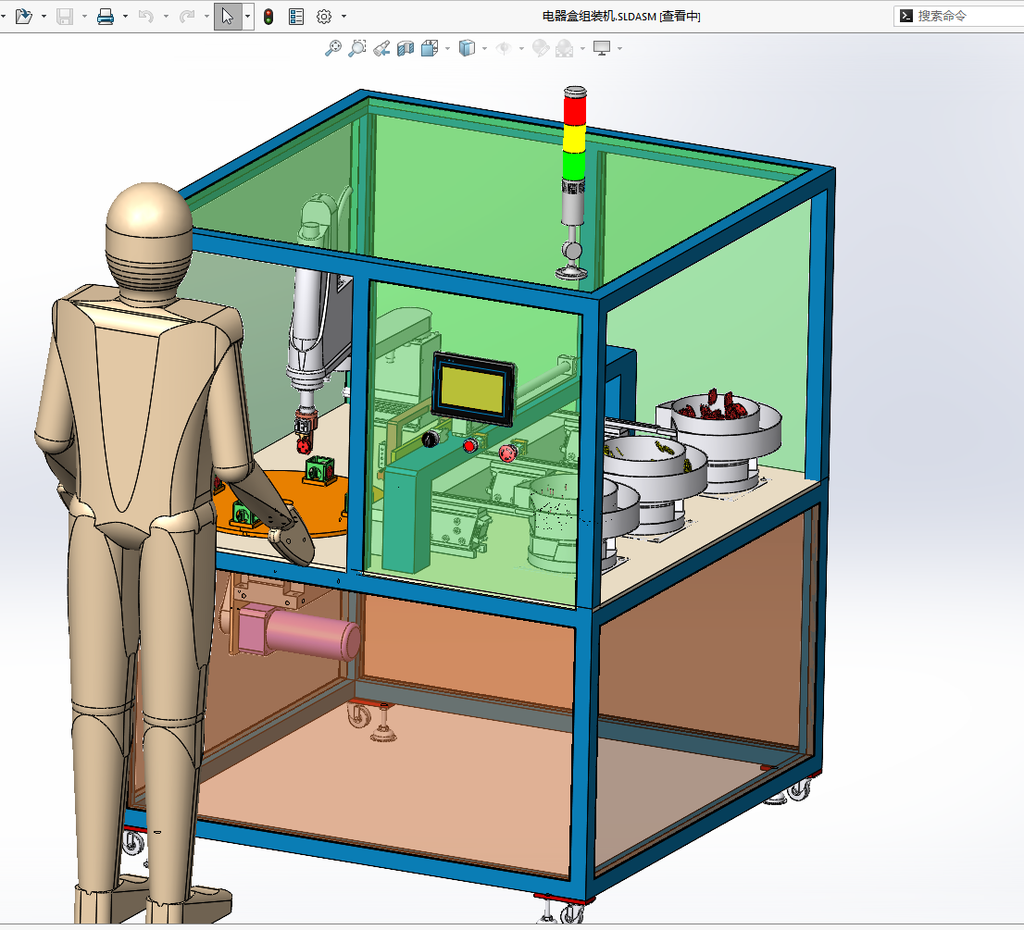Open the file properties list icon

[296, 16]
